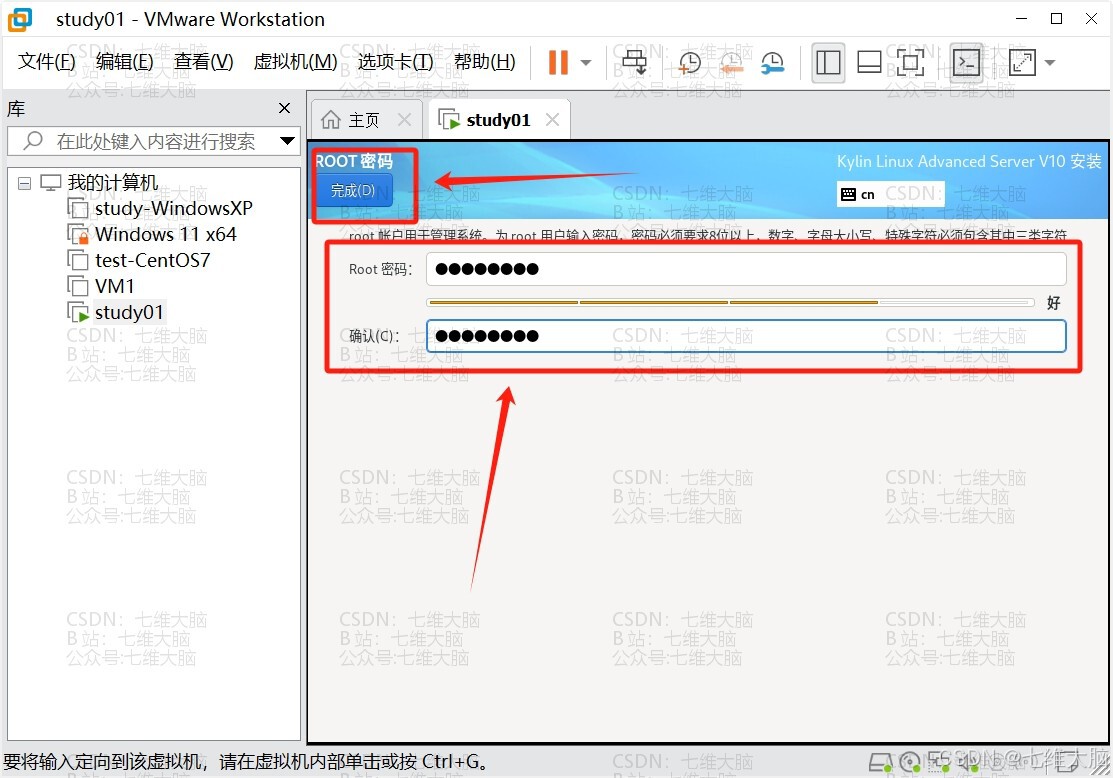Open the 虚拟机(M) menu
Screen dimensions: 1113x778
coord(295,62)
